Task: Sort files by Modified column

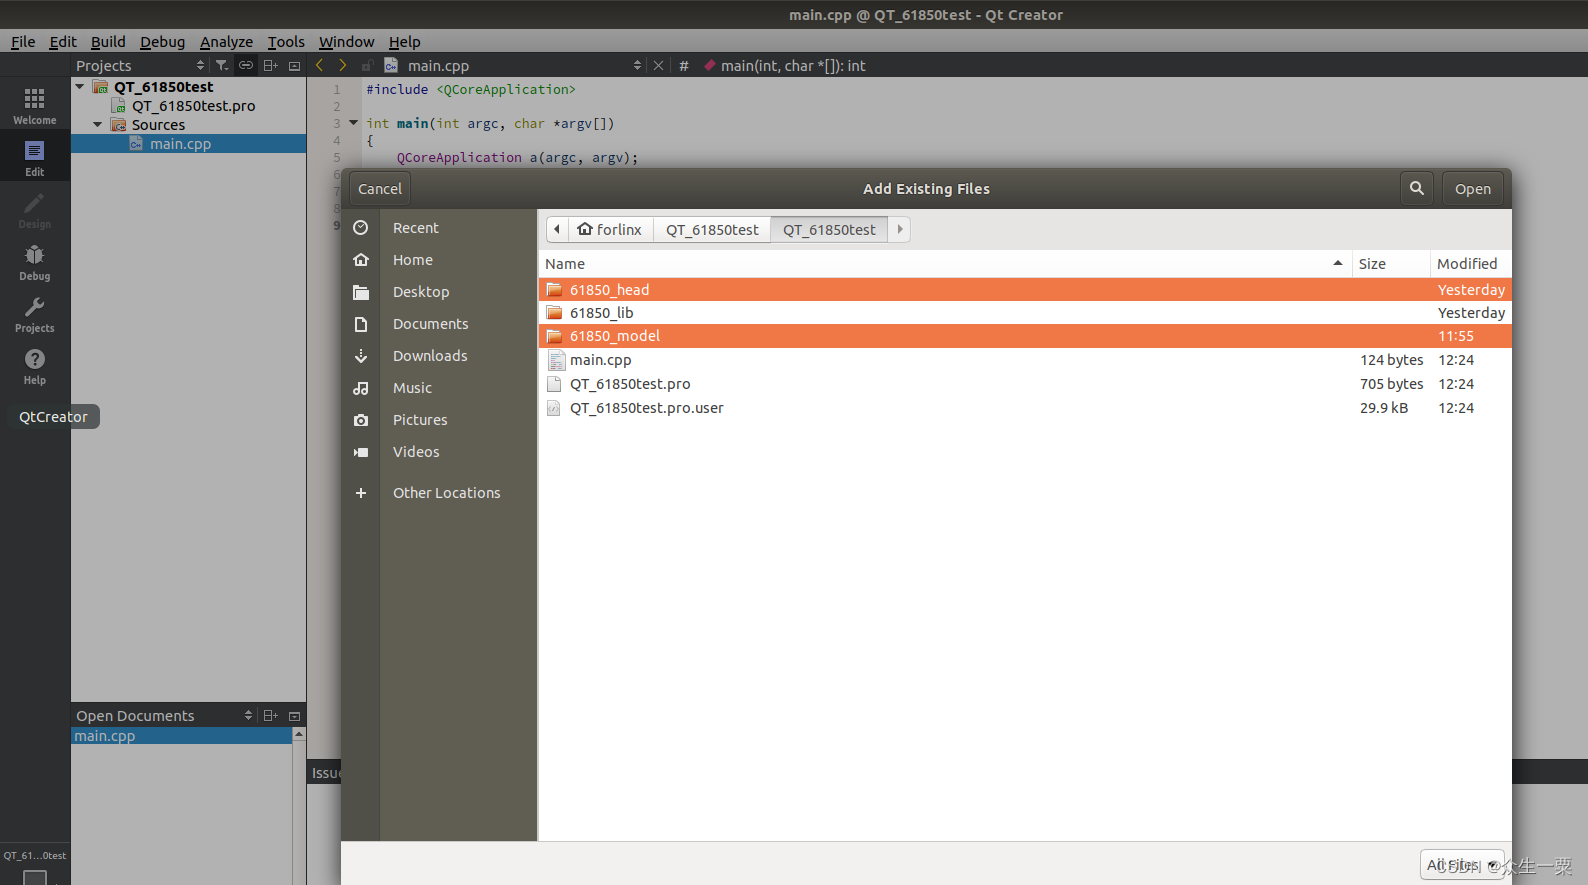Action: coord(1470,263)
